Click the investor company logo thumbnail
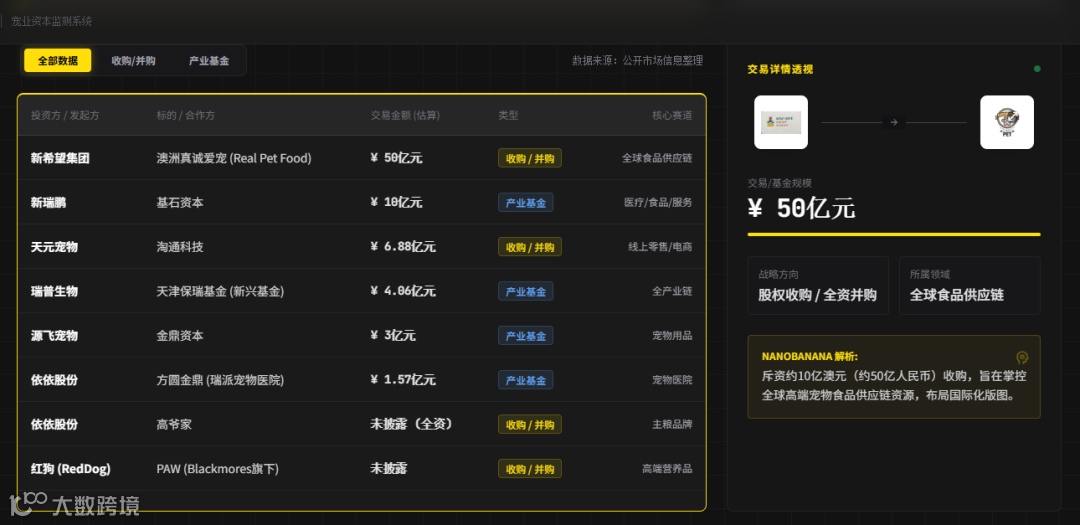This screenshot has width=1080, height=525. [781, 122]
